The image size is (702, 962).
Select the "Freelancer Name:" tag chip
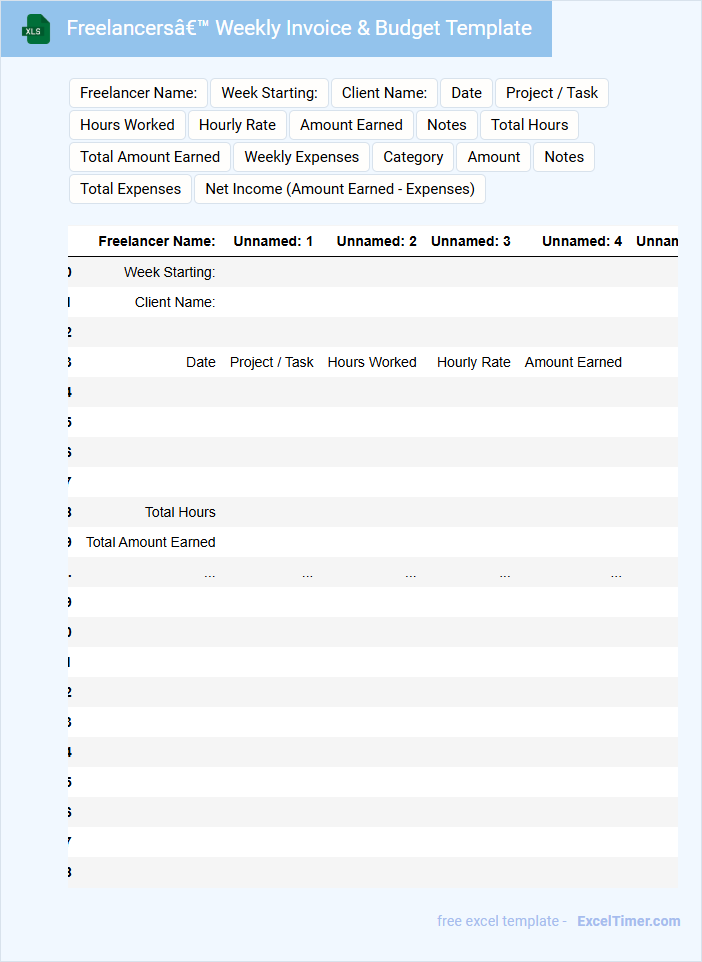click(x=138, y=93)
